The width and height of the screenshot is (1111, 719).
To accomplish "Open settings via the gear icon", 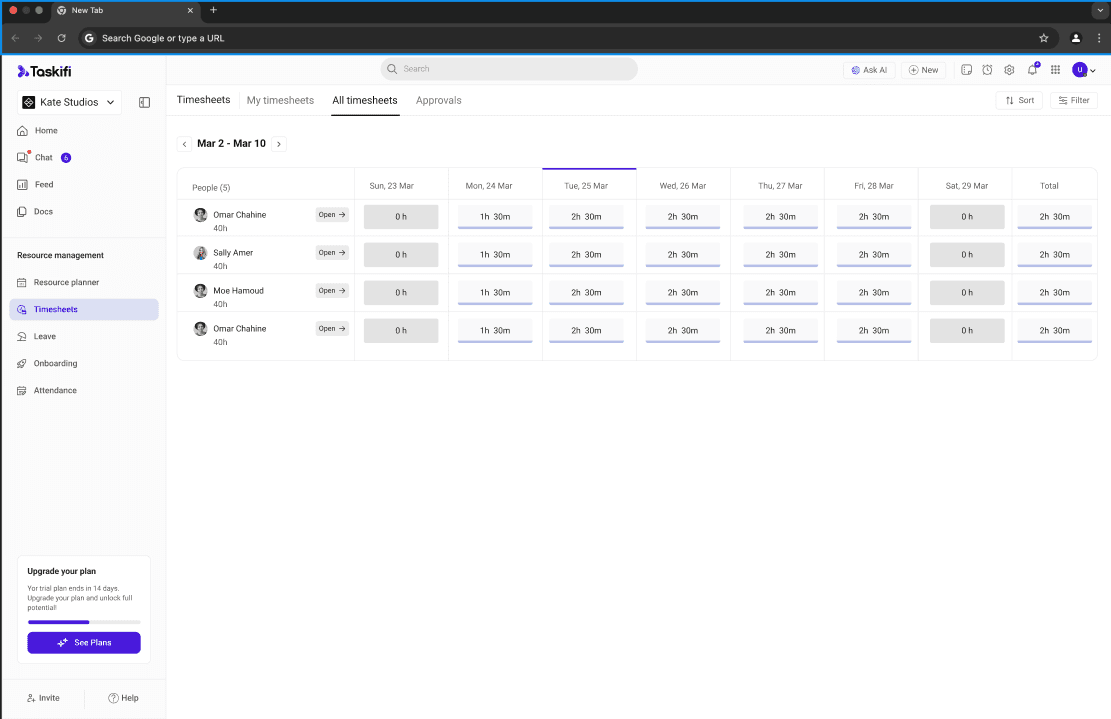I will click(x=1009, y=70).
